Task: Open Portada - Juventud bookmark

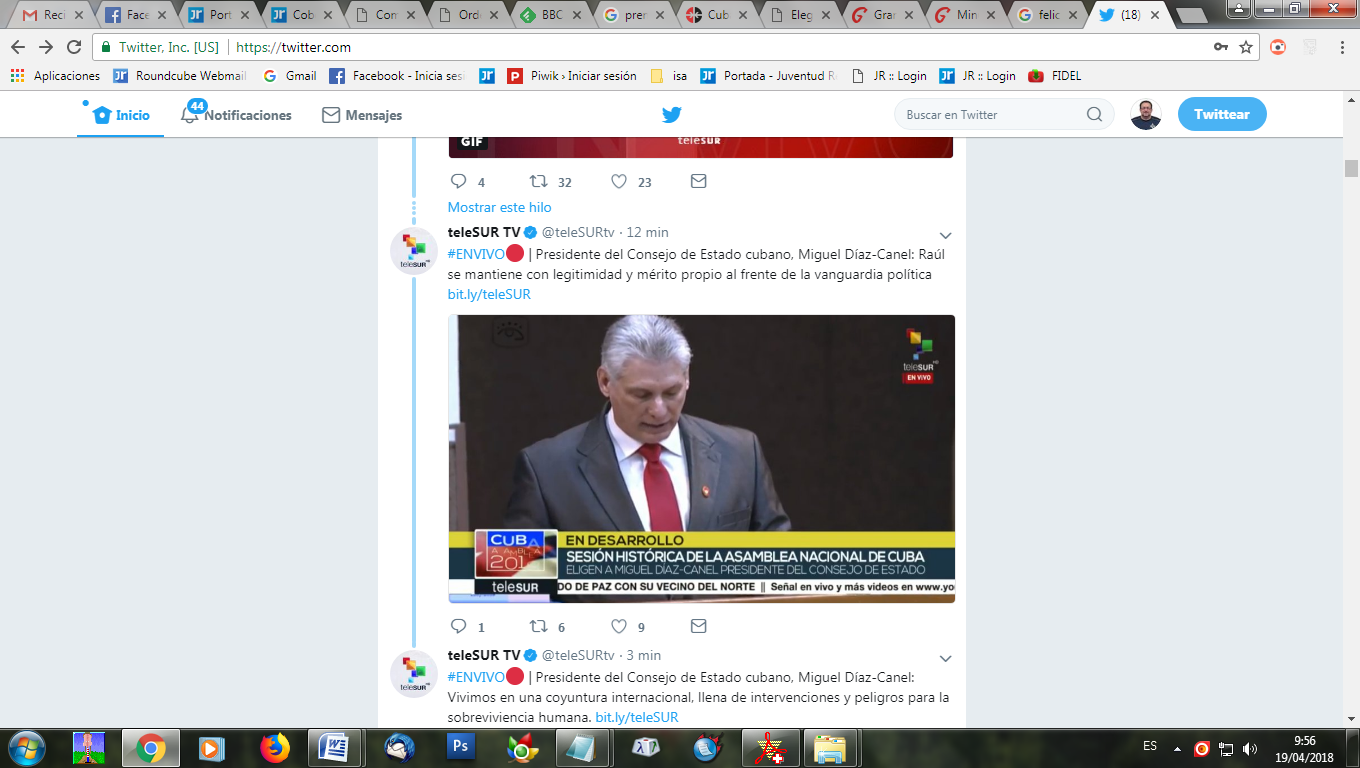Action: 769,75
